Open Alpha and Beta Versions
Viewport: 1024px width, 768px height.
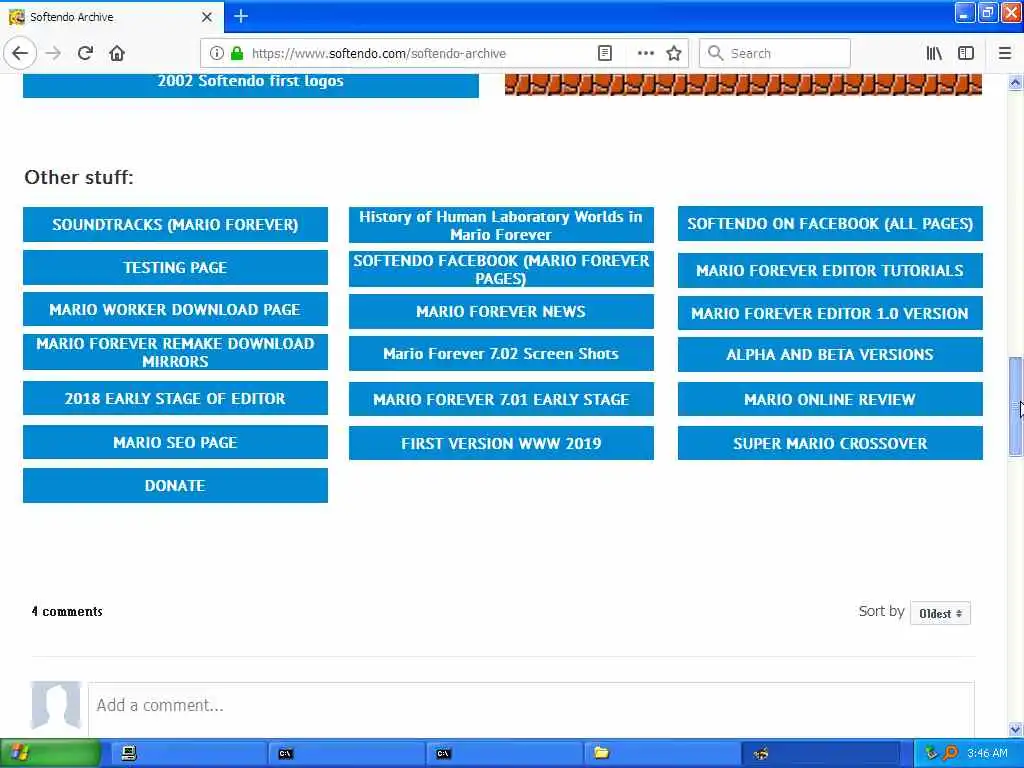tap(830, 355)
